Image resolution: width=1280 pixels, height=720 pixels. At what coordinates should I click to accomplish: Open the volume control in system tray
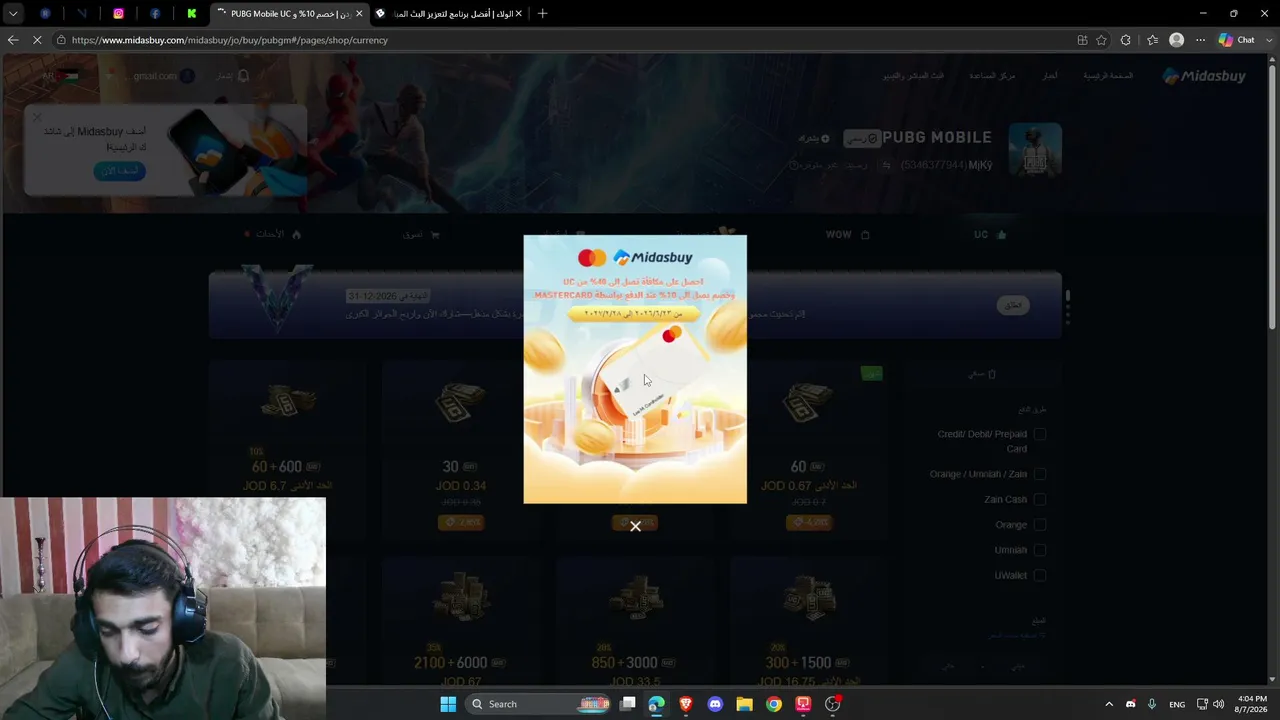1218,704
